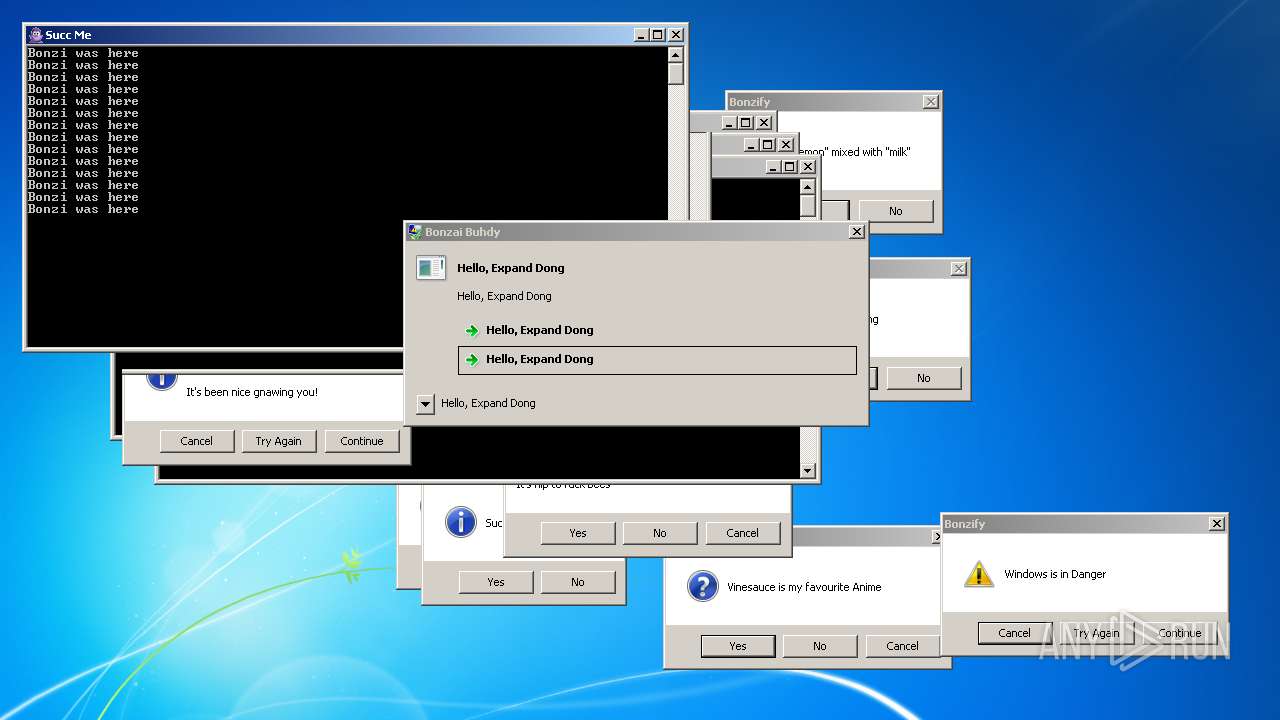
Task: Minimize the Succ Me console window
Action: 641,35
